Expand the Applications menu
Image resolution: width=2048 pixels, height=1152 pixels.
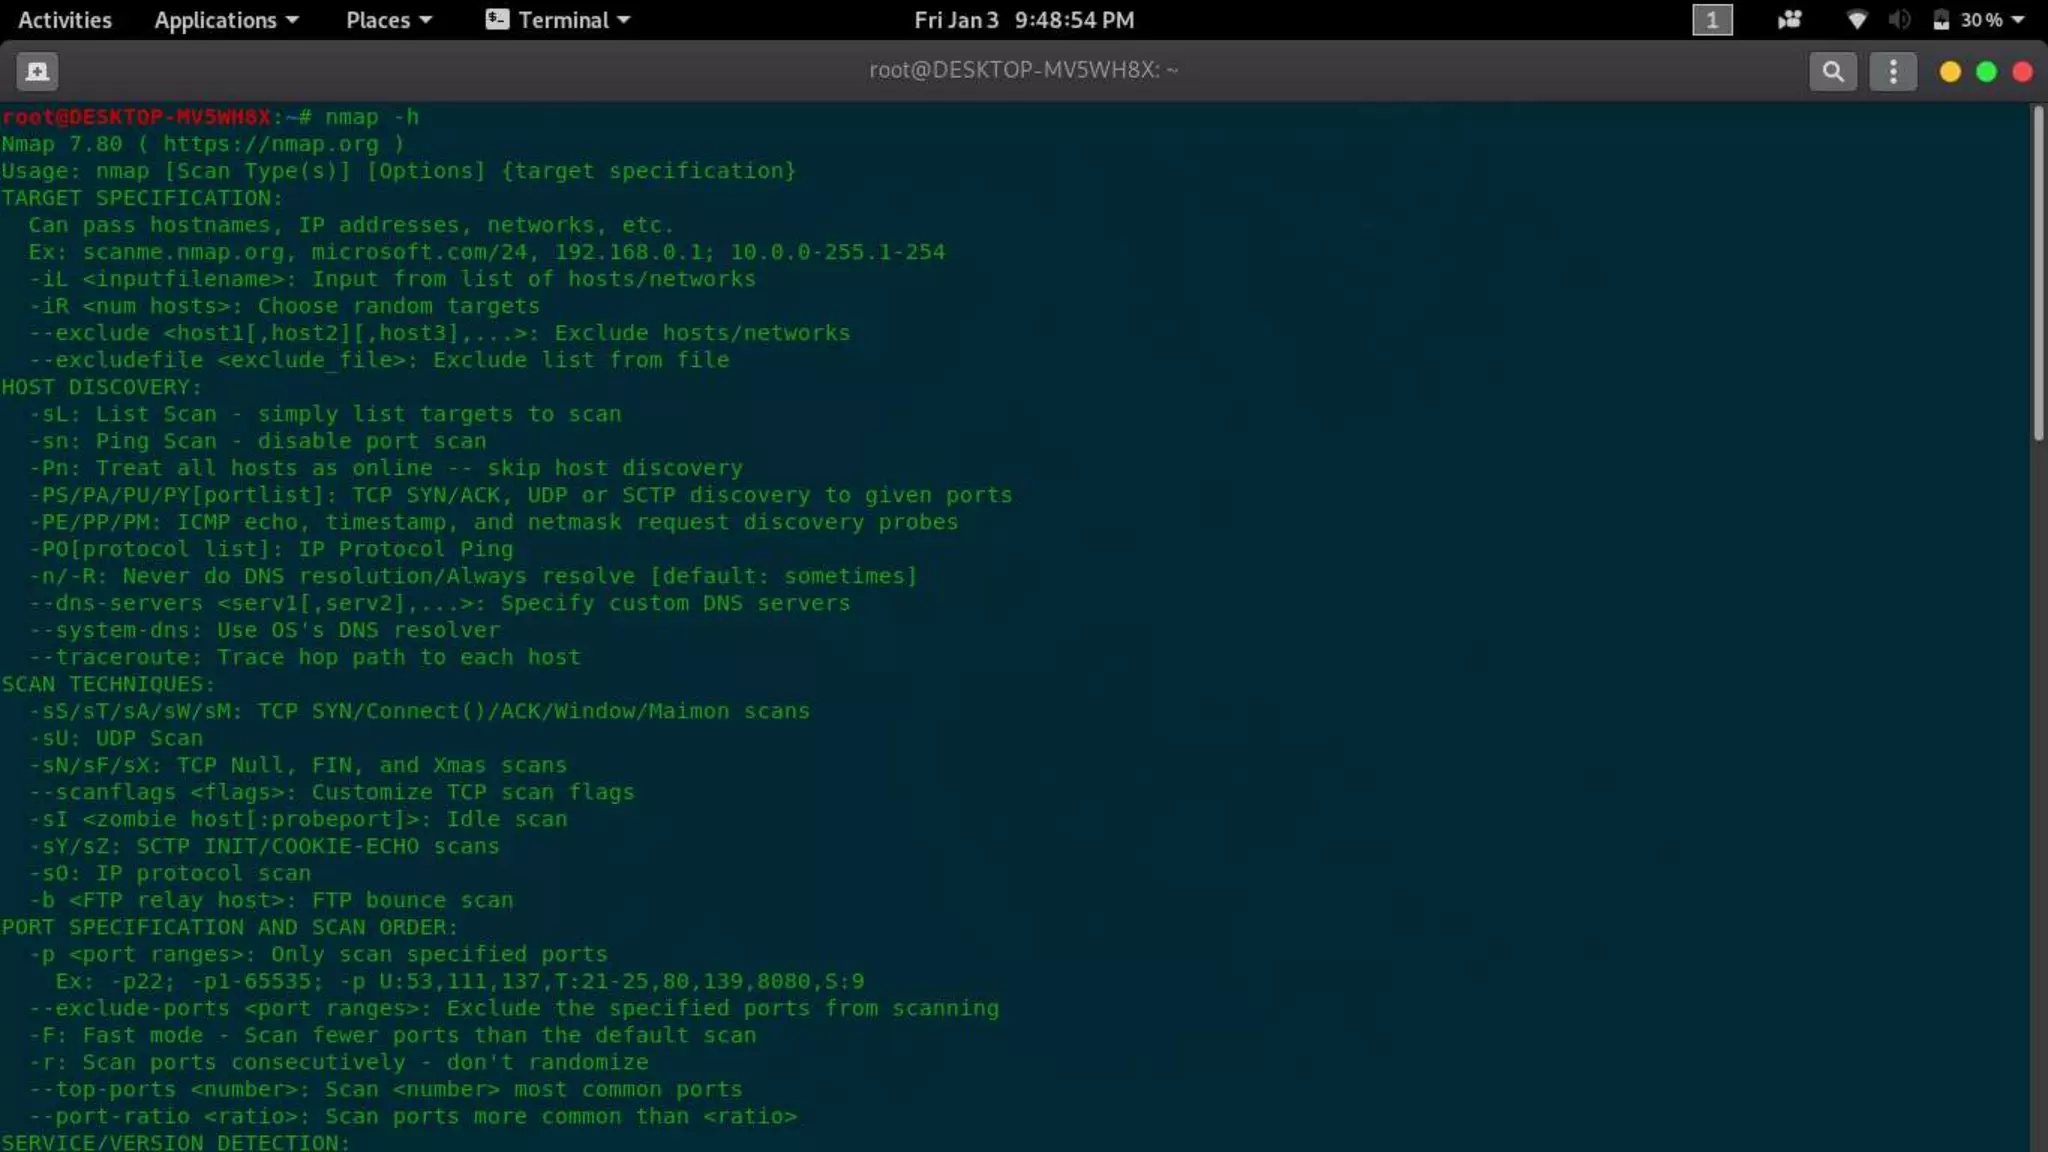coord(226,20)
